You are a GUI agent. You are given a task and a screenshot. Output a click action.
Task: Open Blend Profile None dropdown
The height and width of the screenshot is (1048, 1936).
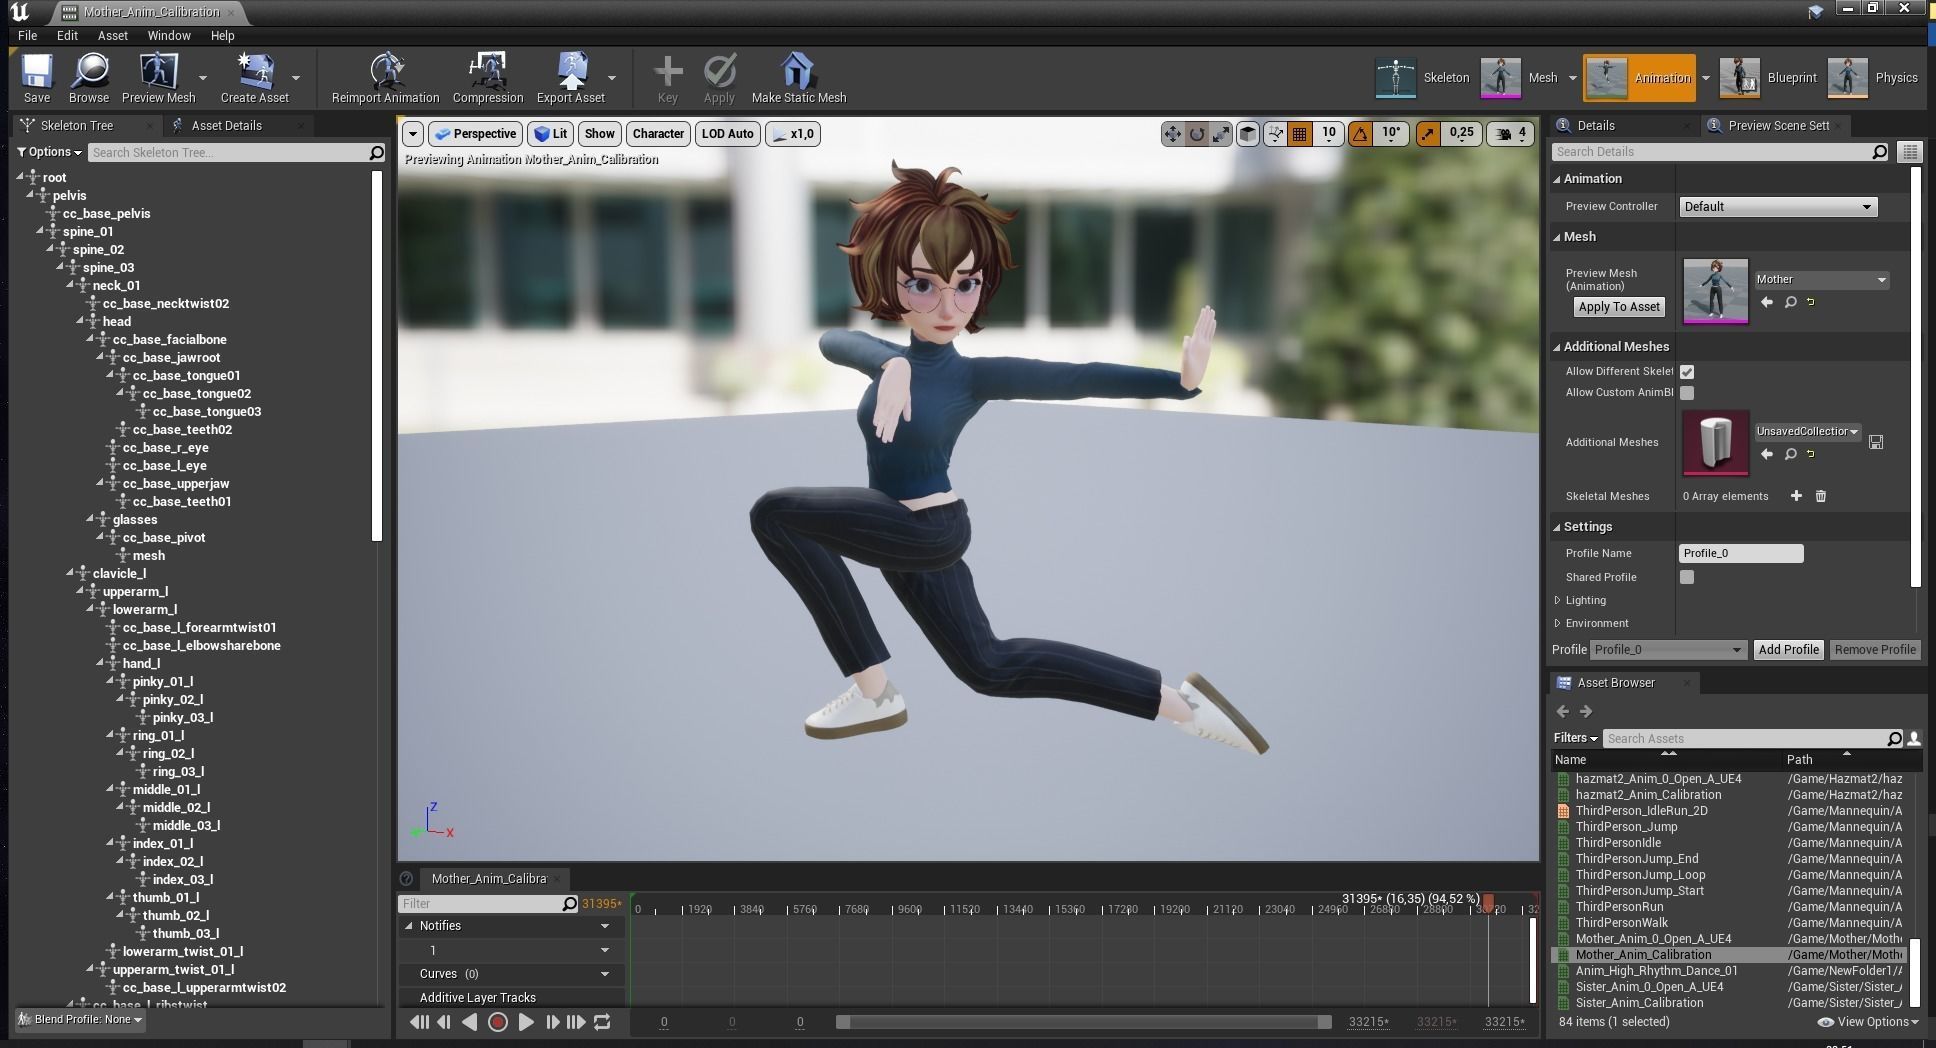81,1019
